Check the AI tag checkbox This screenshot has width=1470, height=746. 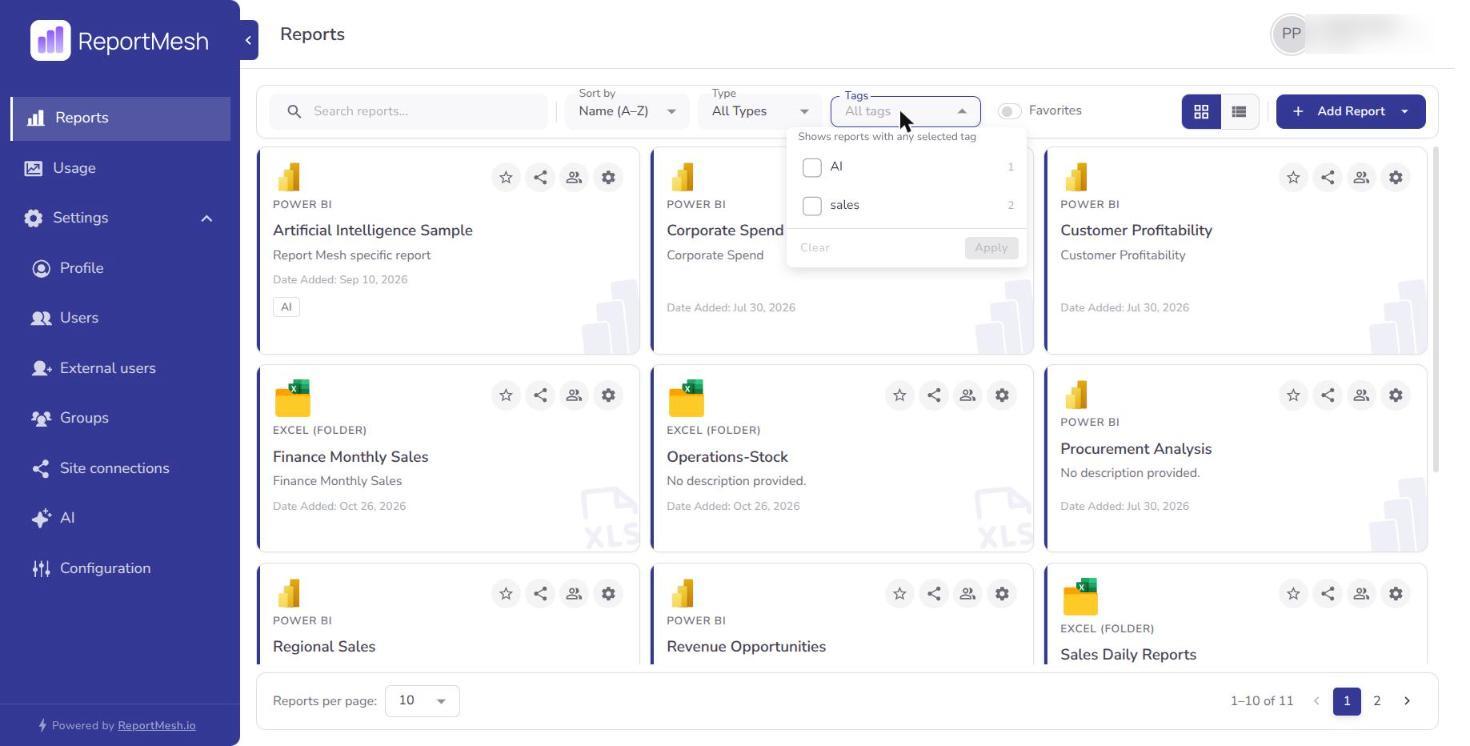click(812, 167)
